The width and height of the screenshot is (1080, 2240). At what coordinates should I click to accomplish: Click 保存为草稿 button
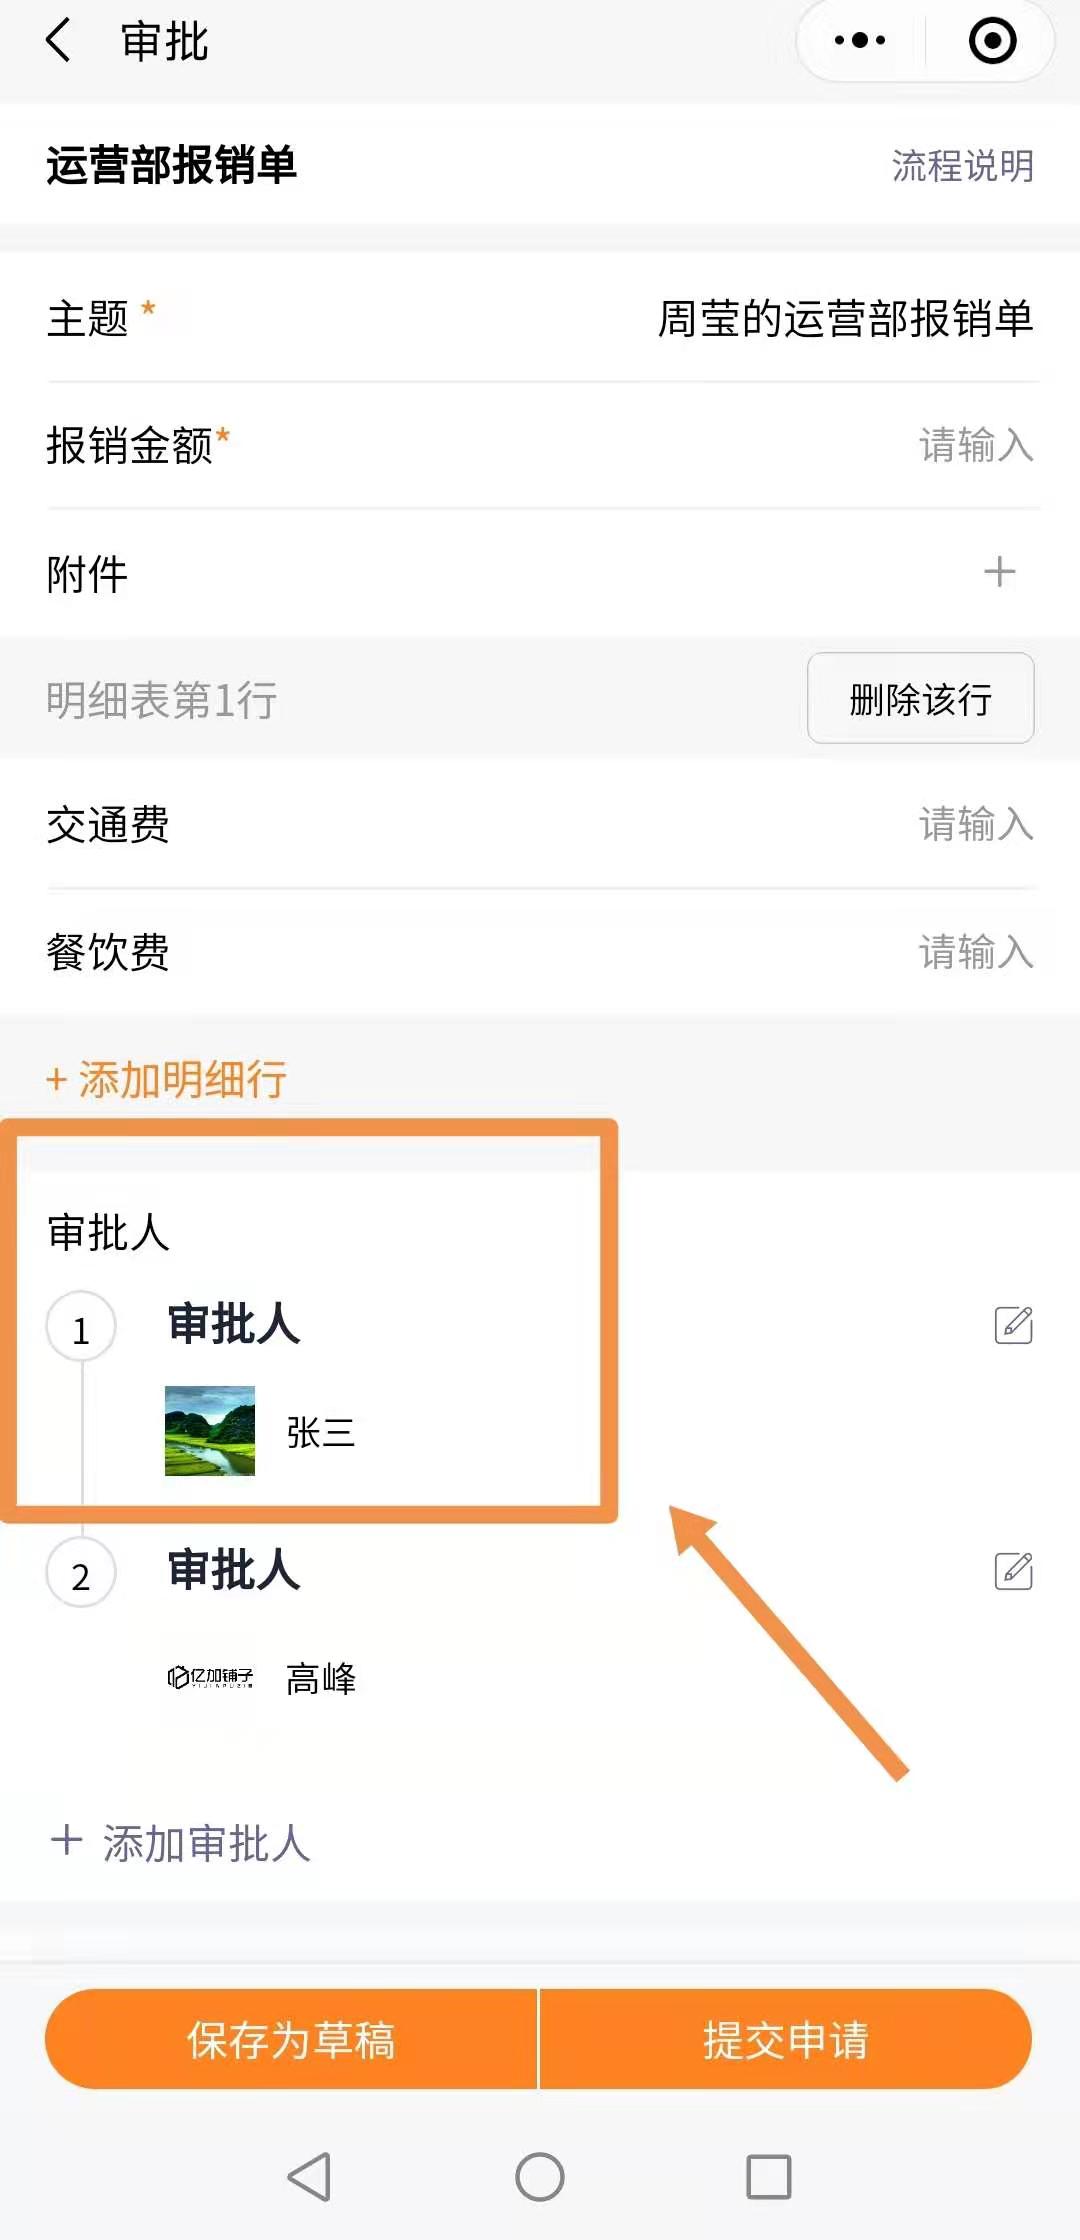(291, 2039)
